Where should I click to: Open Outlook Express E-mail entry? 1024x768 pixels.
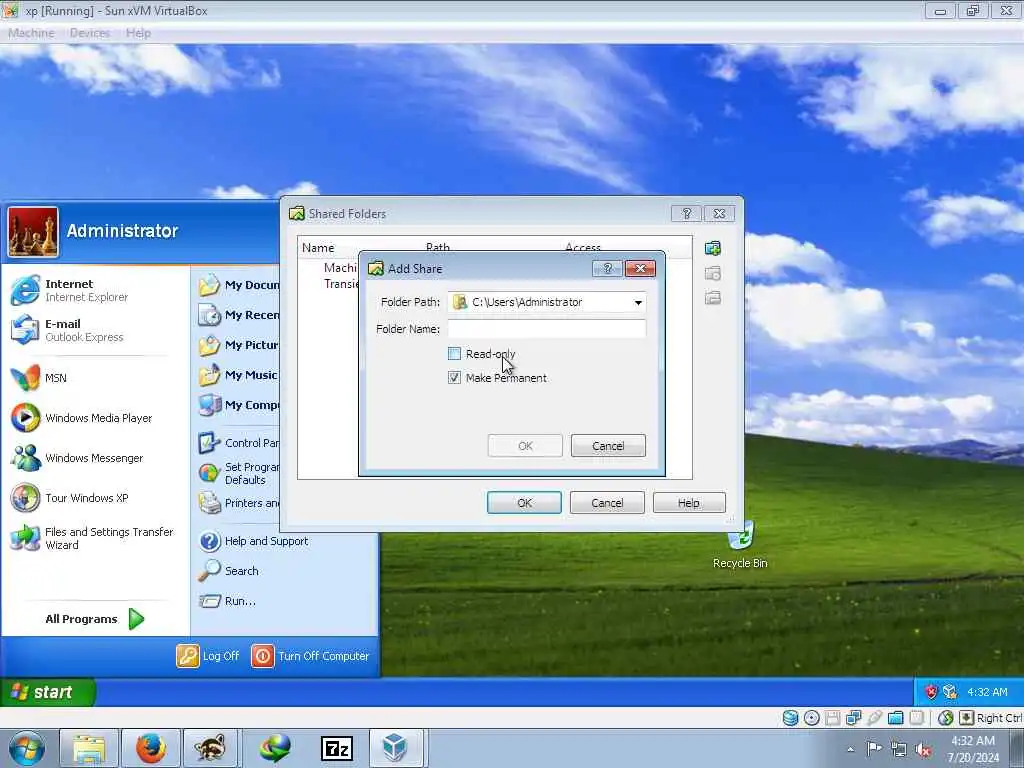coord(67,330)
